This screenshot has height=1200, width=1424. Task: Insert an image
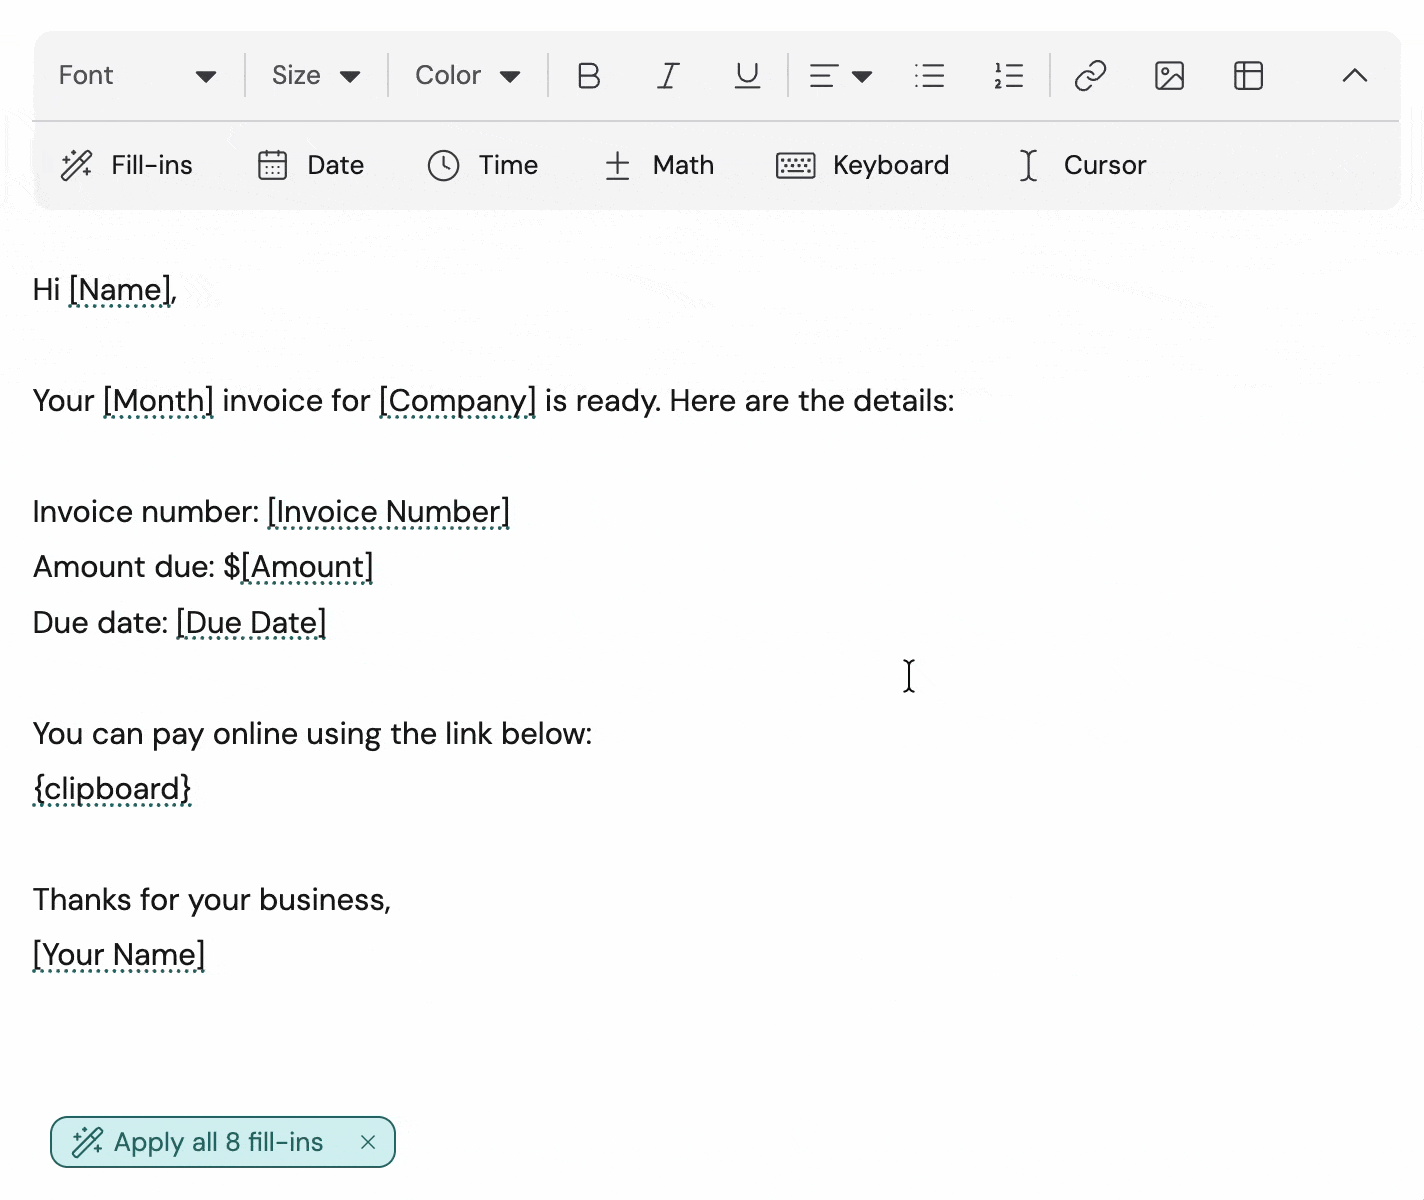coord(1169,76)
